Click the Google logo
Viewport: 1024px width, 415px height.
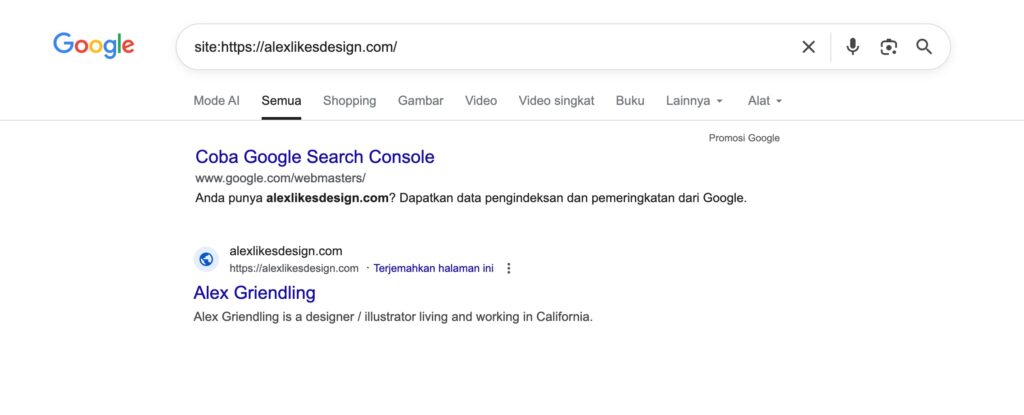coord(93,46)
